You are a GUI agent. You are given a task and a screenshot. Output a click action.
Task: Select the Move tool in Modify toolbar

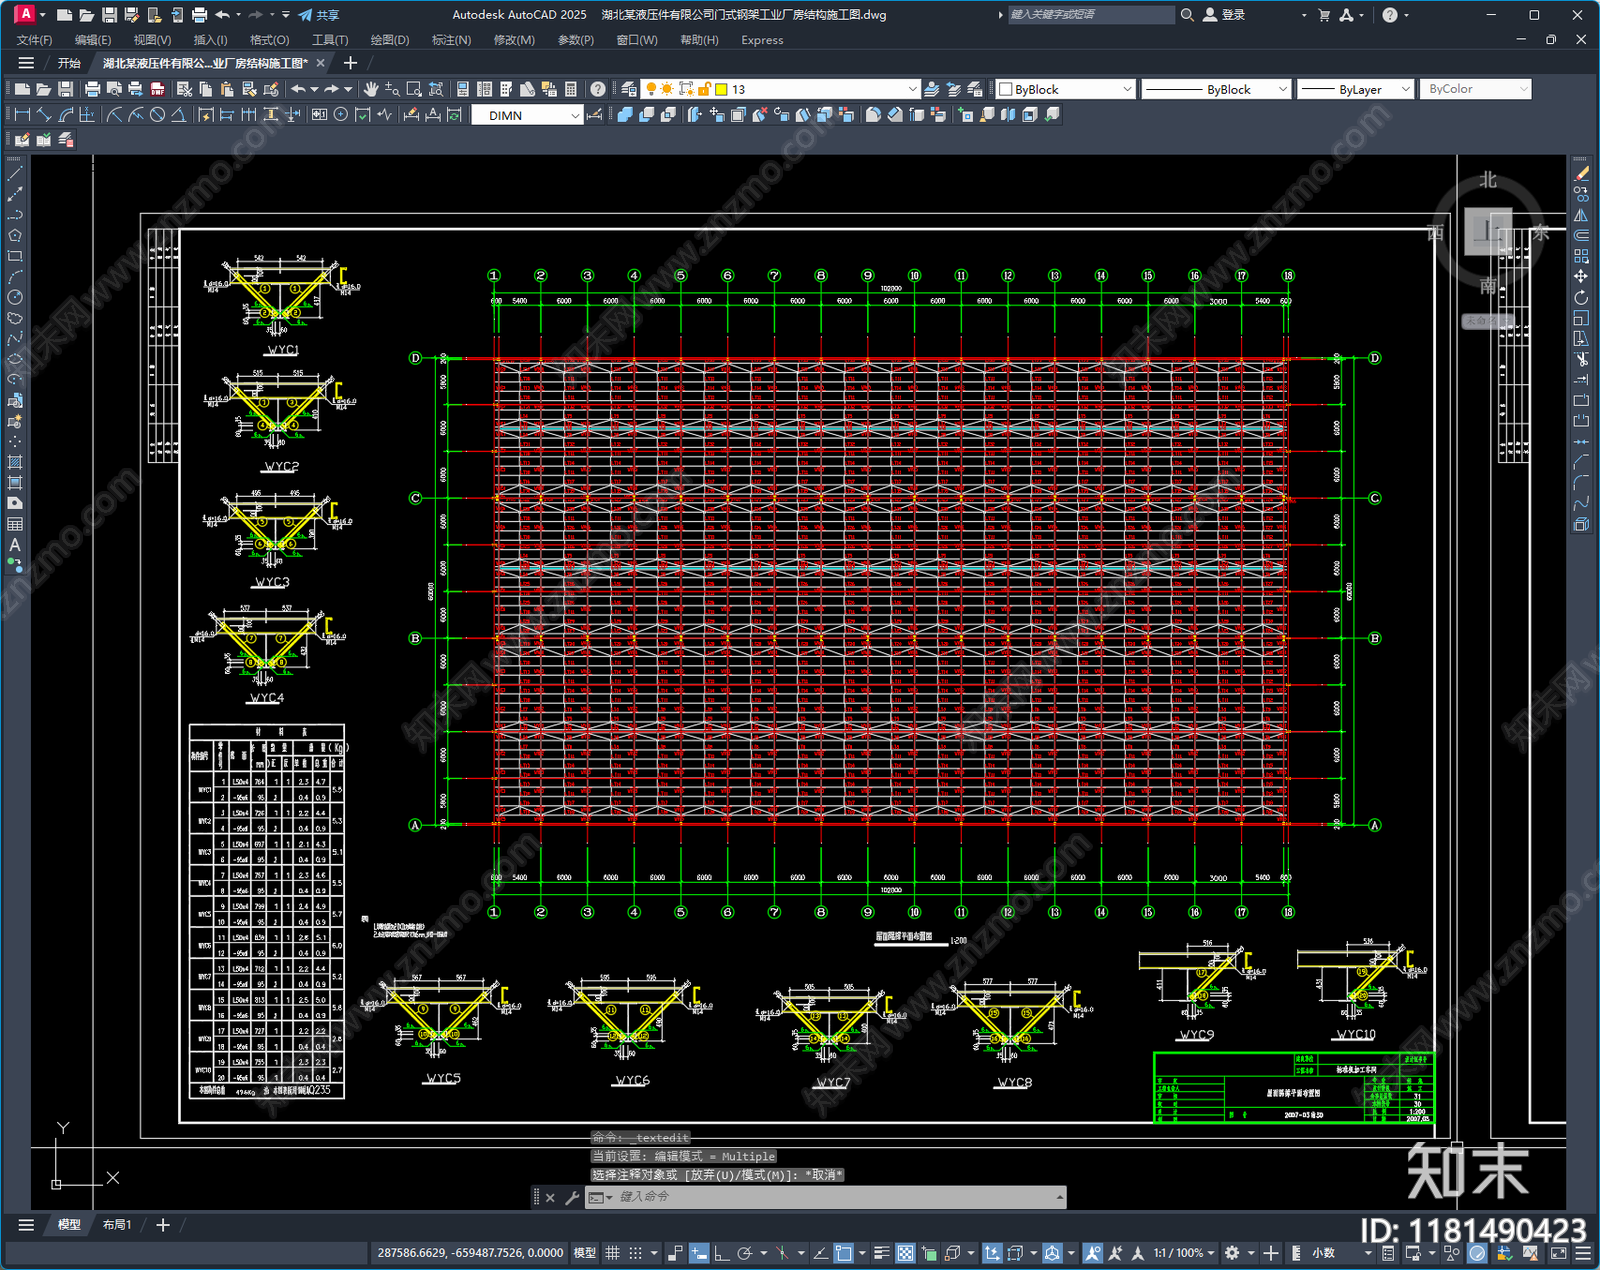pyautogui.click(x=1581, y=276)
